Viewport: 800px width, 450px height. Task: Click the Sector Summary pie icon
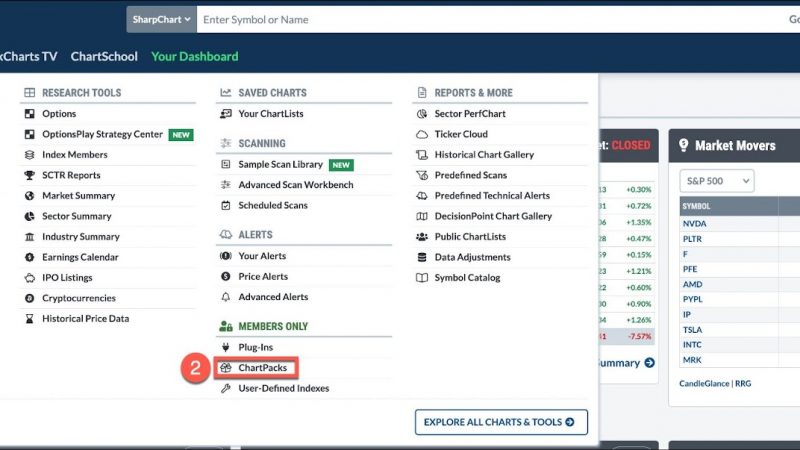point(30,216)
